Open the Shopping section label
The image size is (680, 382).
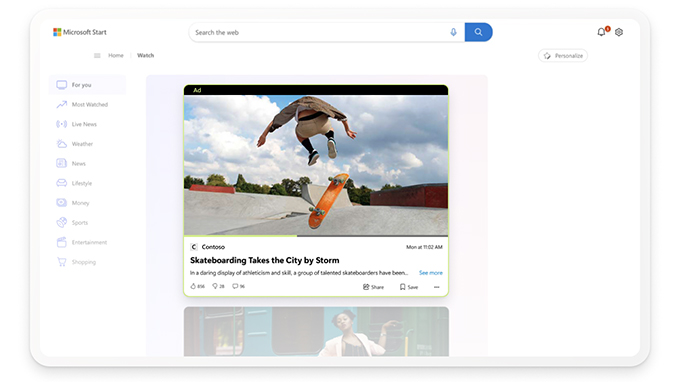[x=84, y=262]
